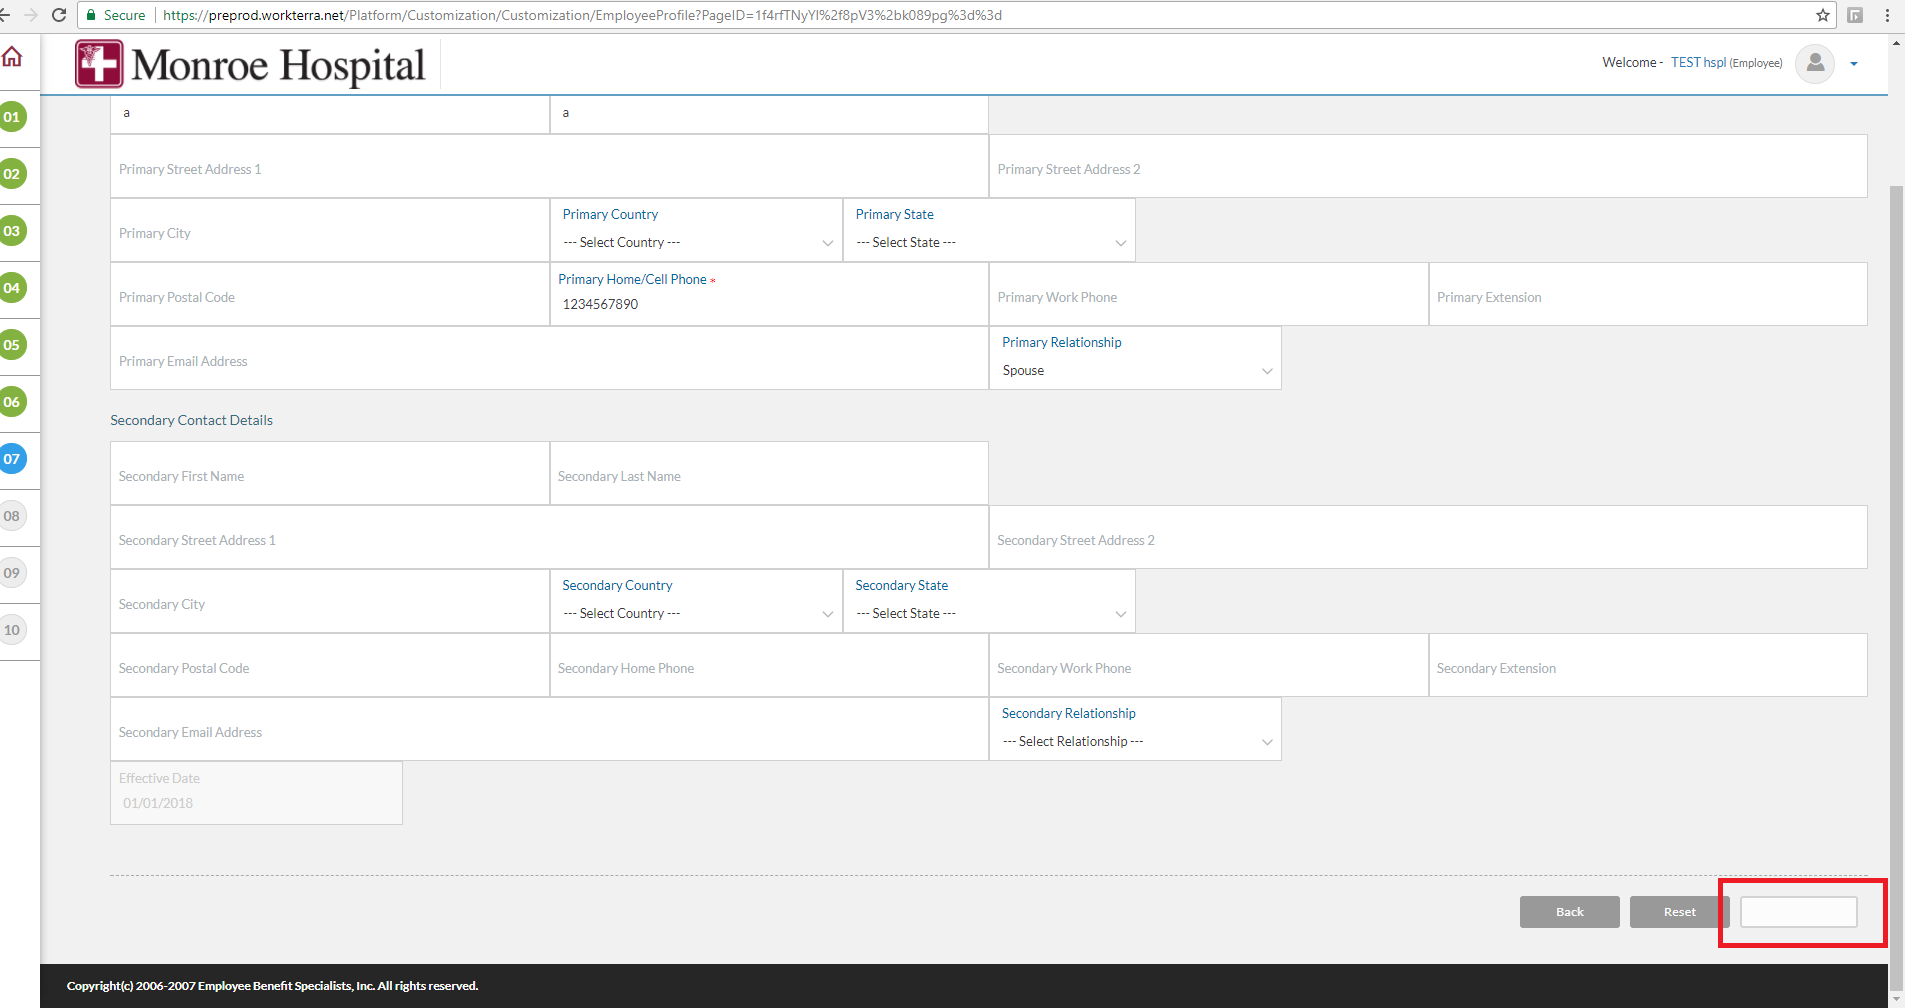Bookmark page with the star icon
Image resolution: width=1920 pixels, height=1008 pixels.
pyautogui.click(x=1822, y=15)
